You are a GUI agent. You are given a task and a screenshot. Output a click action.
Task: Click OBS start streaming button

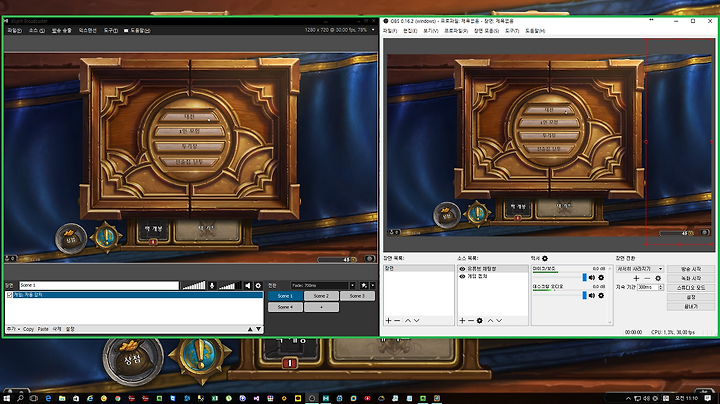[691, 269]
